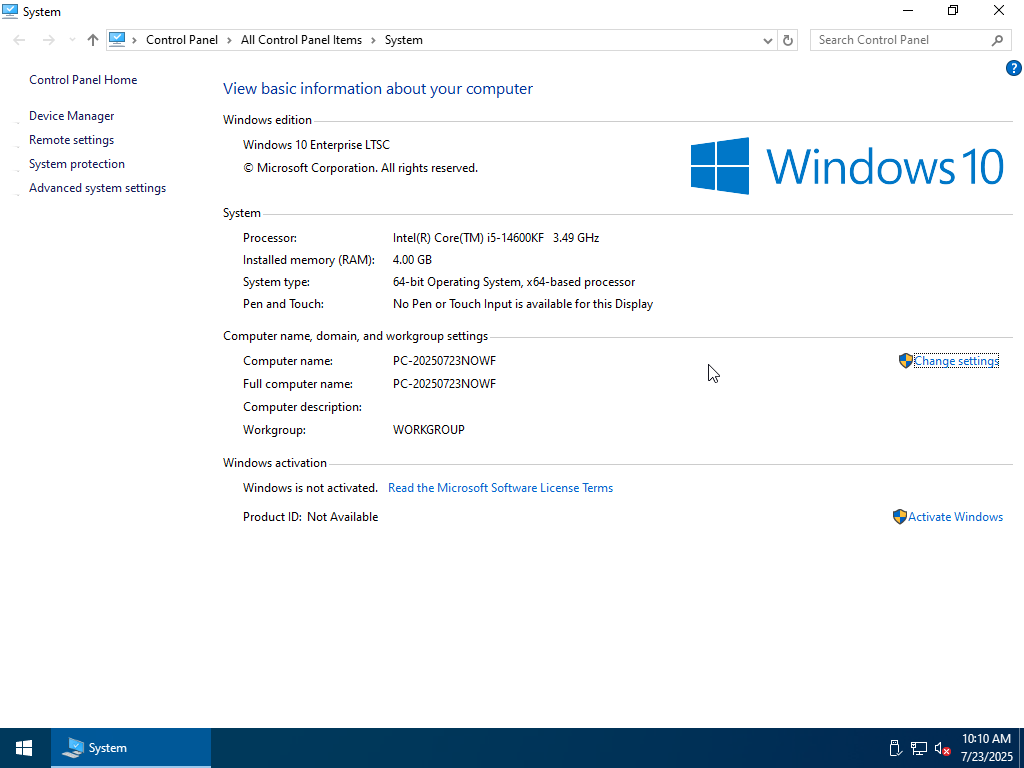Click the Up navigation arrow
The height and width of the screenshot is (768, 1024).
(93, 40)
